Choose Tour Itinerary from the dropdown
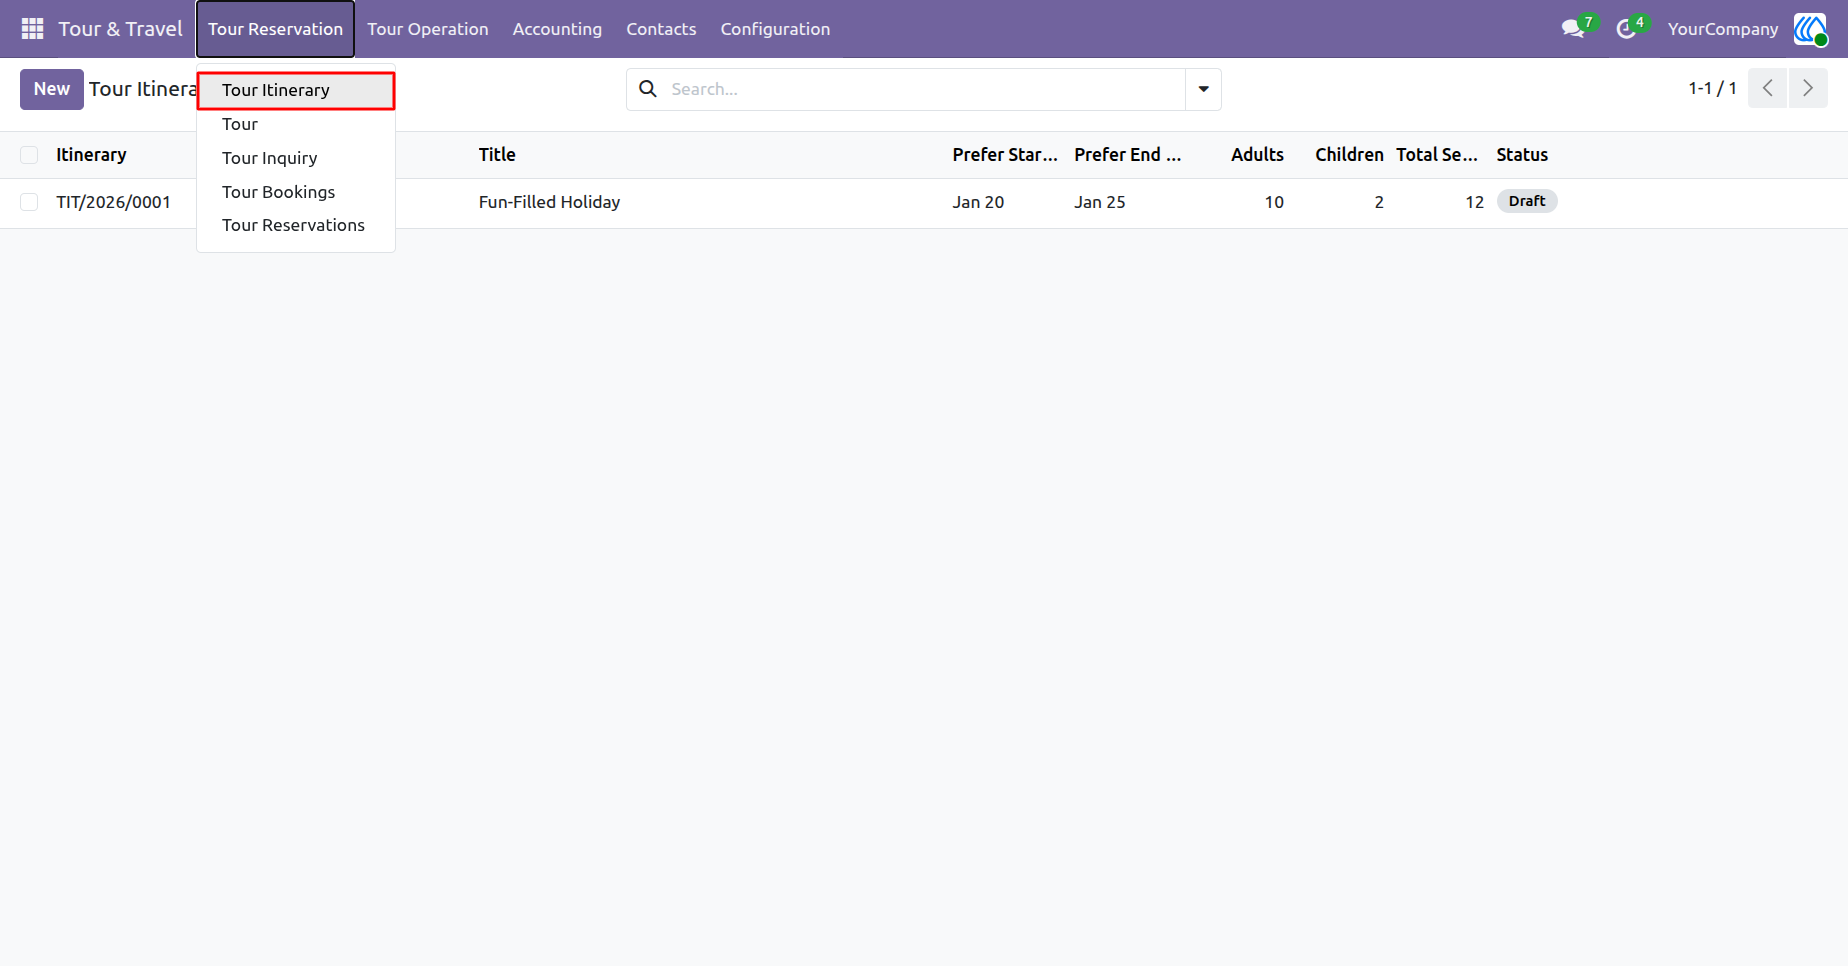The height and width of the screenshot is (966, 1848). pos(296,90)
